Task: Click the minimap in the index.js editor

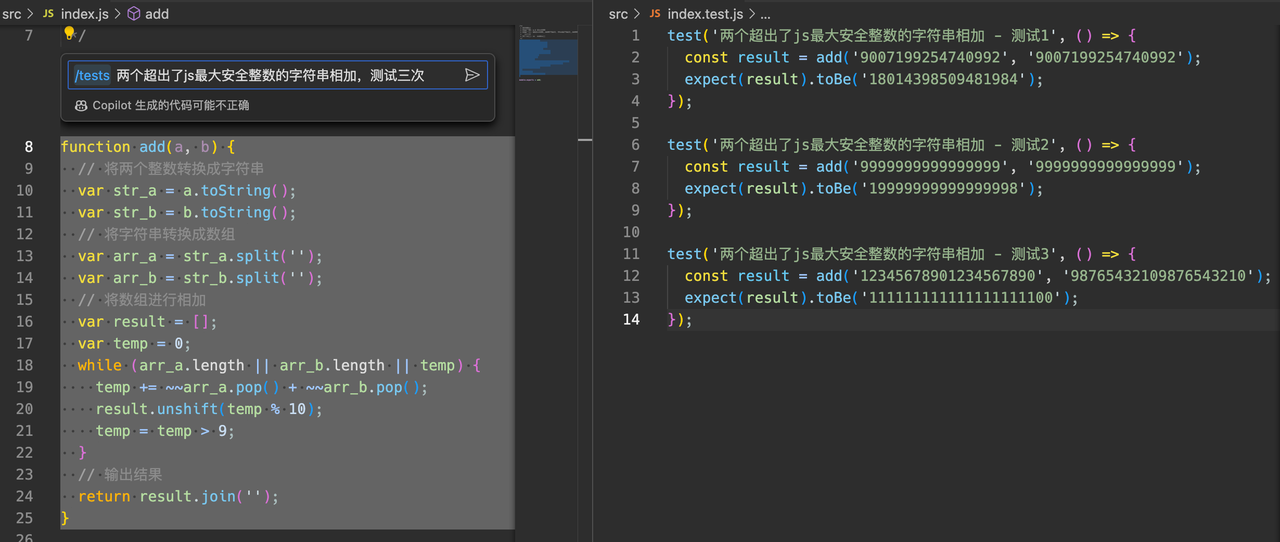Action: pyautogui.click(x=547, y=55)
